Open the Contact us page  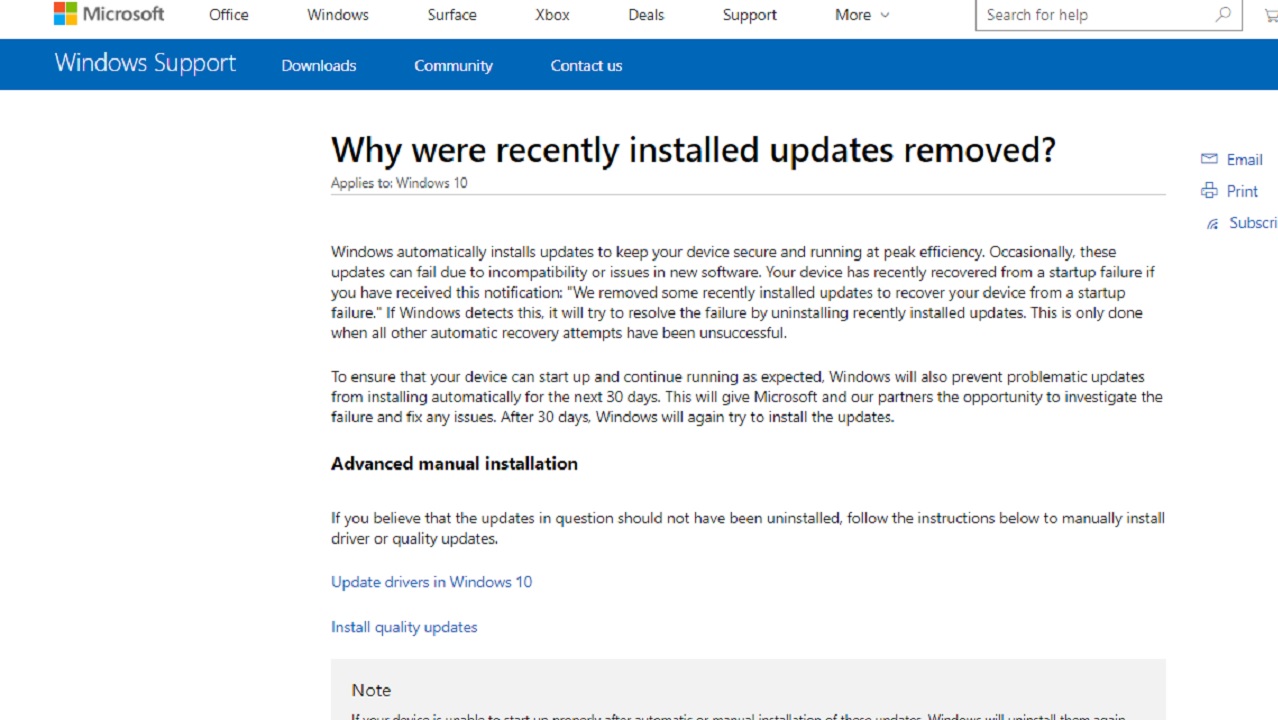click(586, 66)
